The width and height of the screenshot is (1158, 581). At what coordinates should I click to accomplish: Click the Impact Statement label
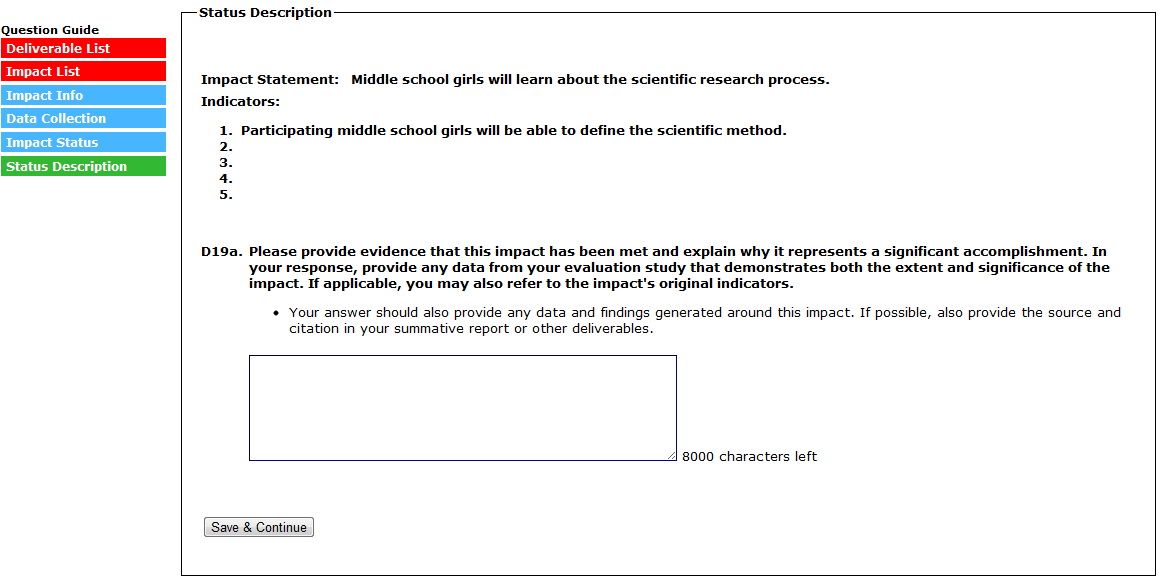(x=270, y=80)
